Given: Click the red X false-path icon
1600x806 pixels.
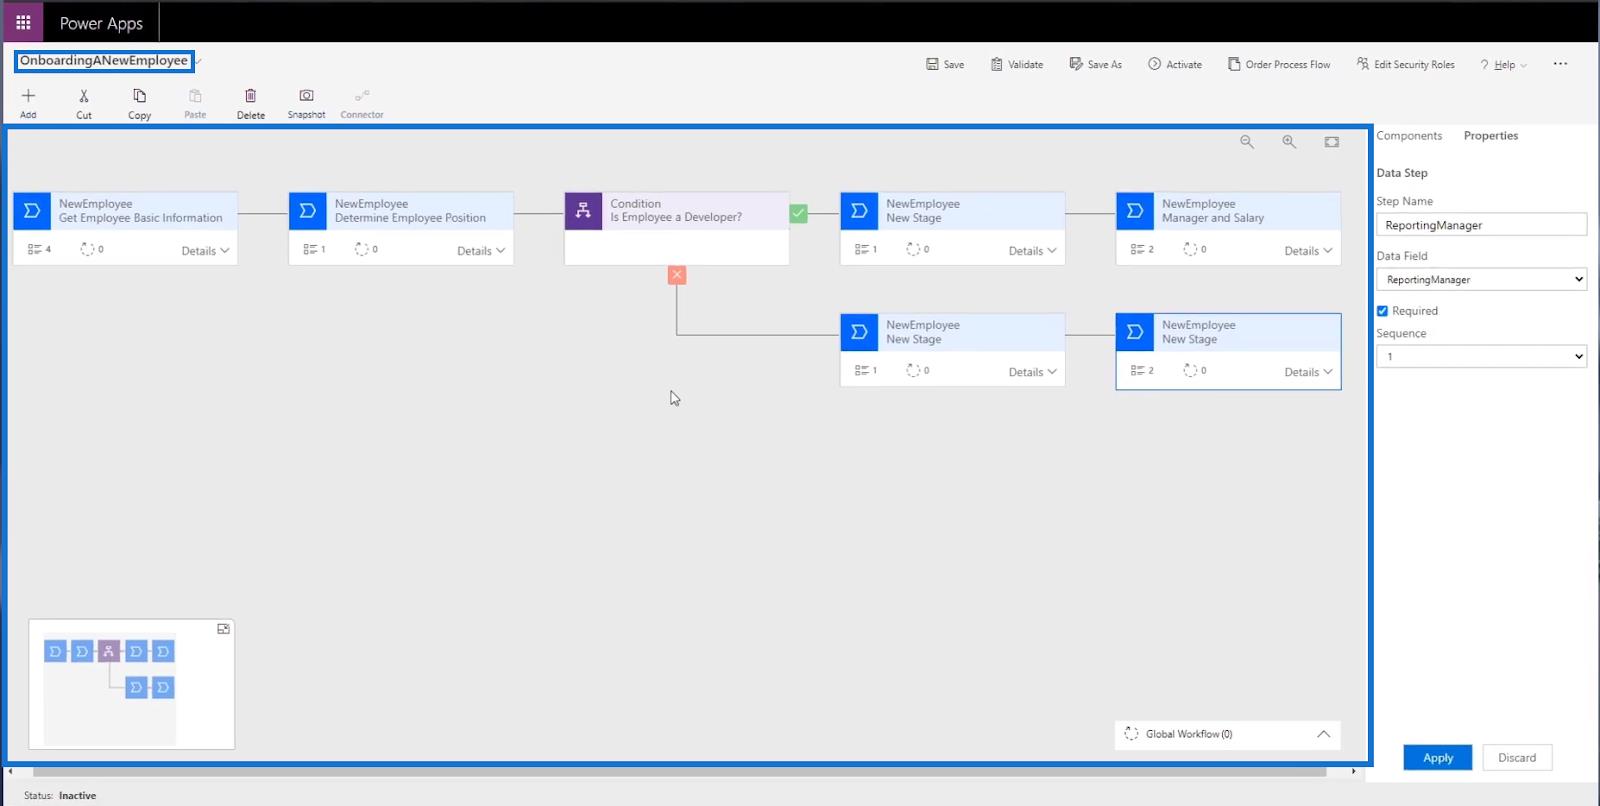Looking at the screenshot, I should tap(677, 275).
